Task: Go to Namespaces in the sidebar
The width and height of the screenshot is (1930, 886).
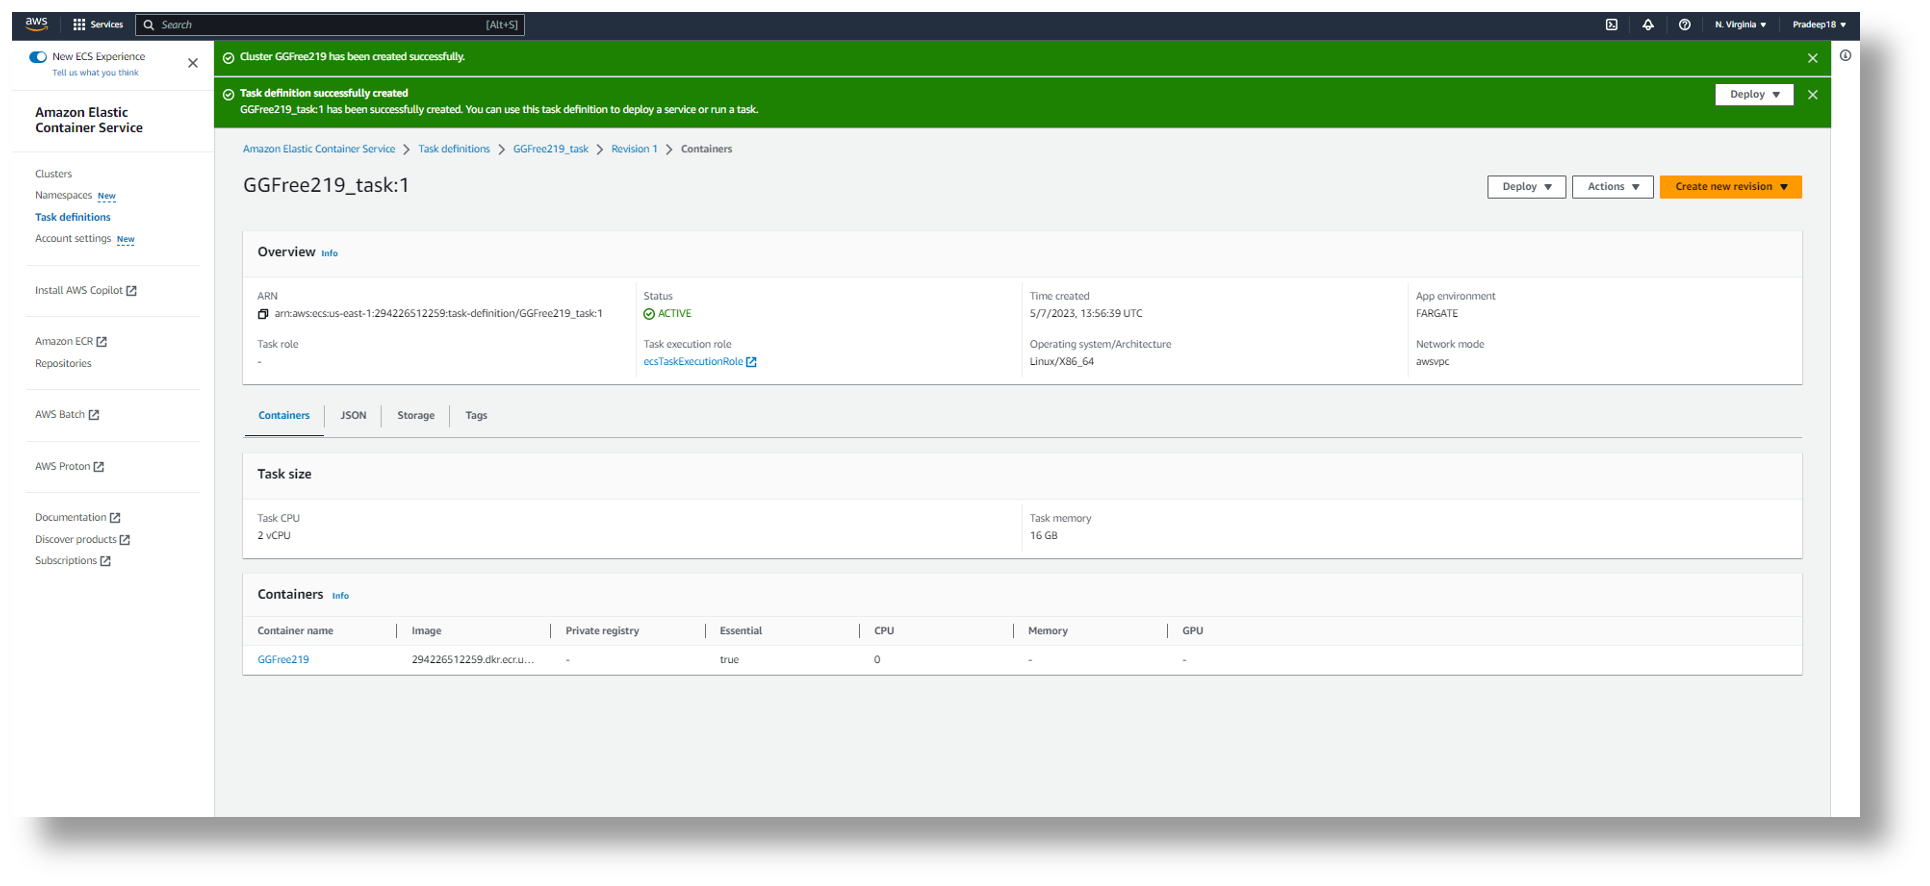Action: (63, 196)
